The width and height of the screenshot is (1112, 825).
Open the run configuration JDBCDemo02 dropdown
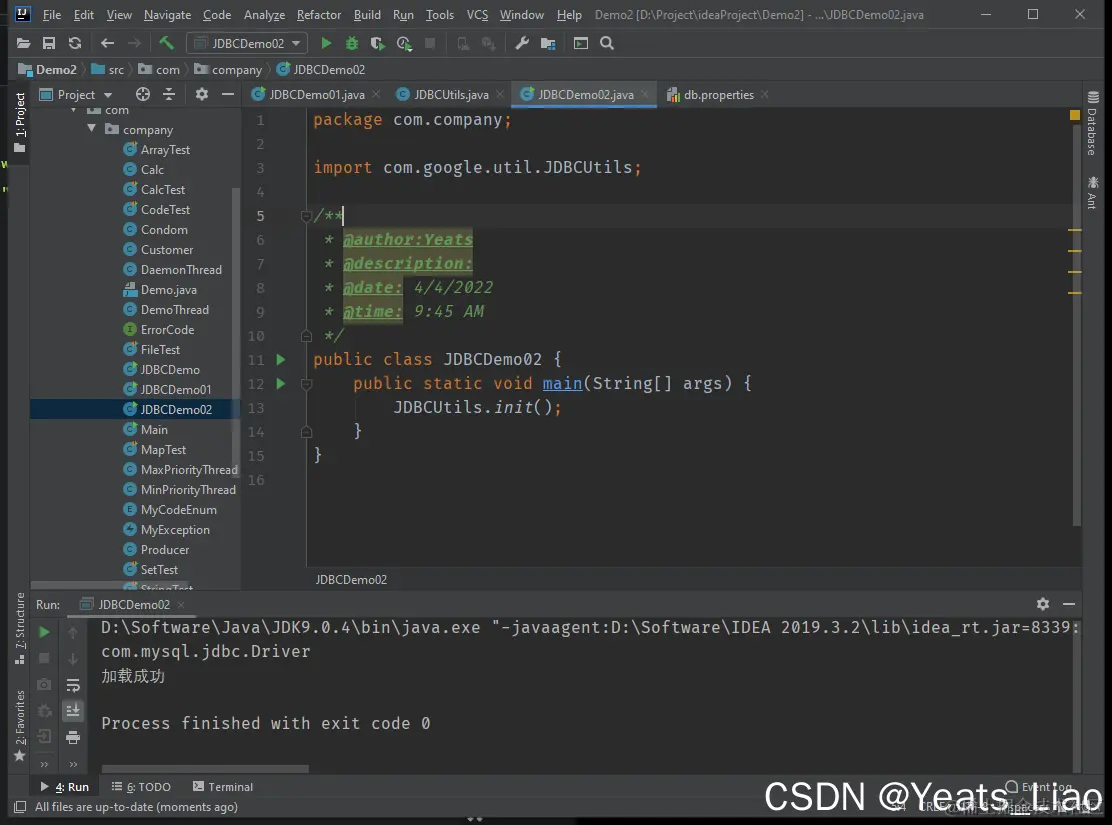pyautogui.click(x=248, y=43)
